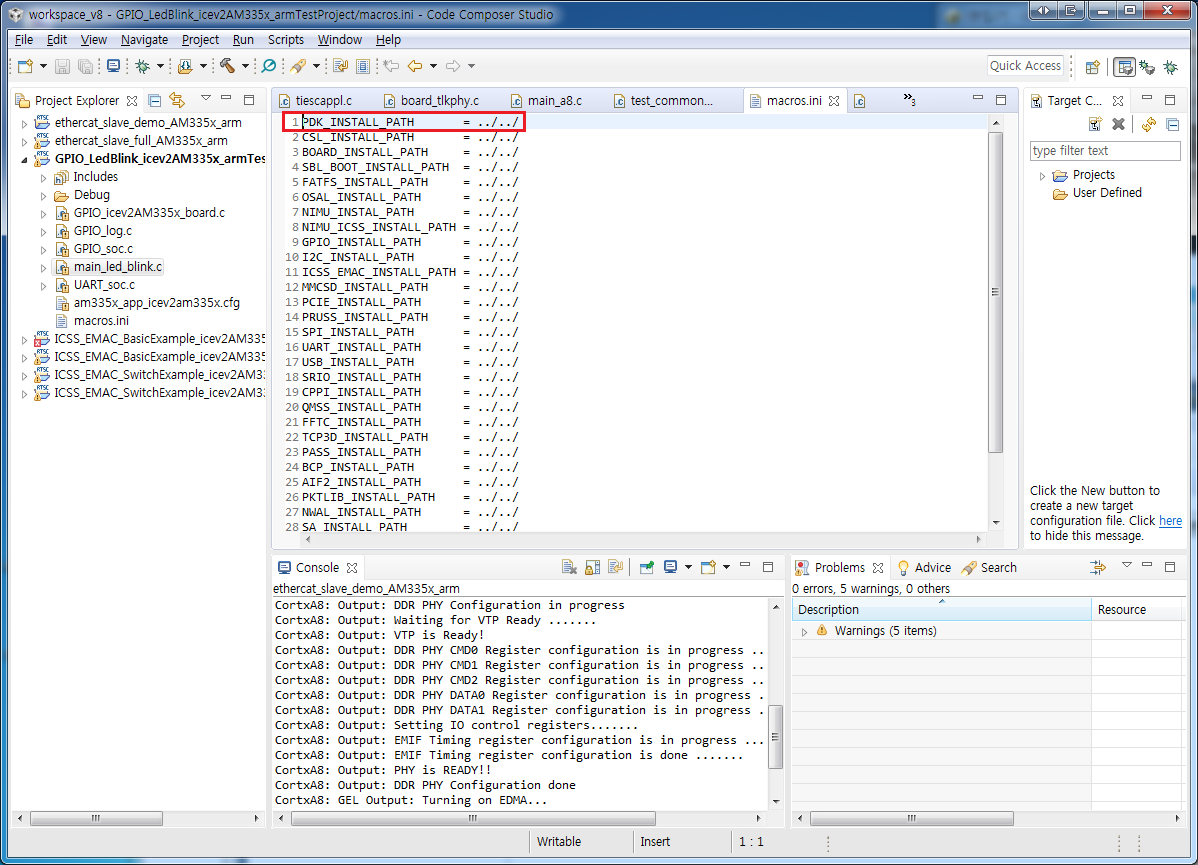This screenshot has height=865, width=1198.
Task: Refresh the Target Configurations view
Action: point(1149,125)
